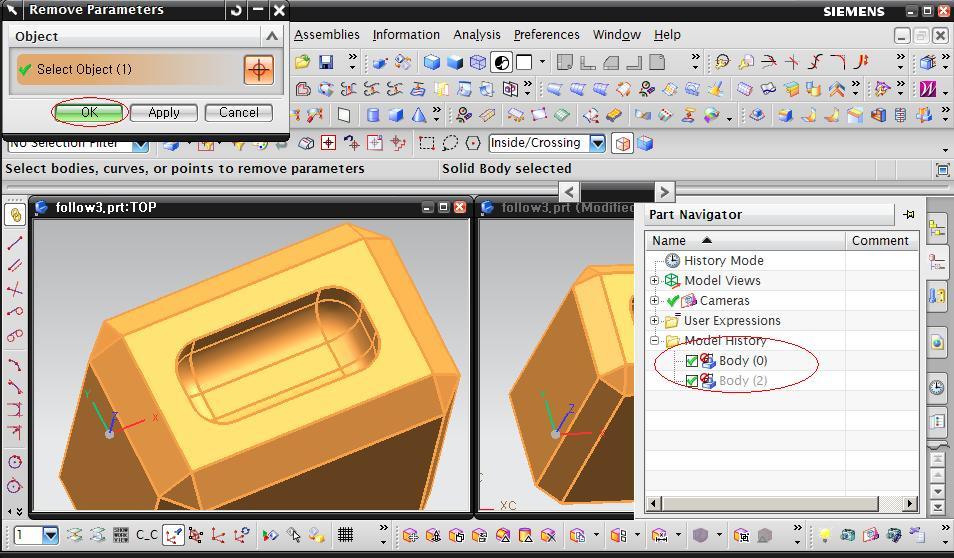Click the Apply button
The width and height of the screenshot is (954, 558).
164,112
